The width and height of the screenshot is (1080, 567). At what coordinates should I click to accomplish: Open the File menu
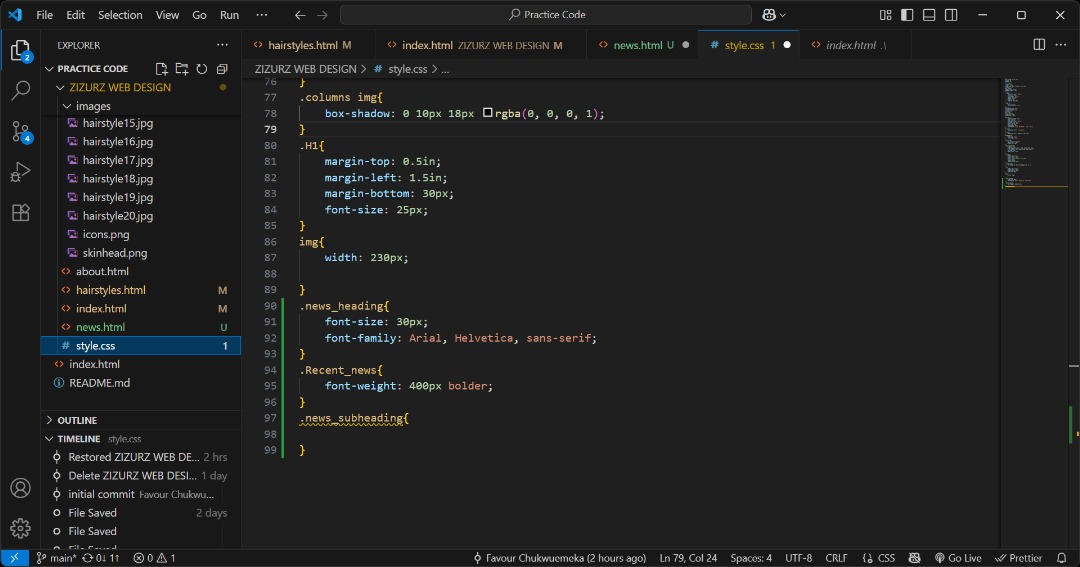[x=45, y=14]
